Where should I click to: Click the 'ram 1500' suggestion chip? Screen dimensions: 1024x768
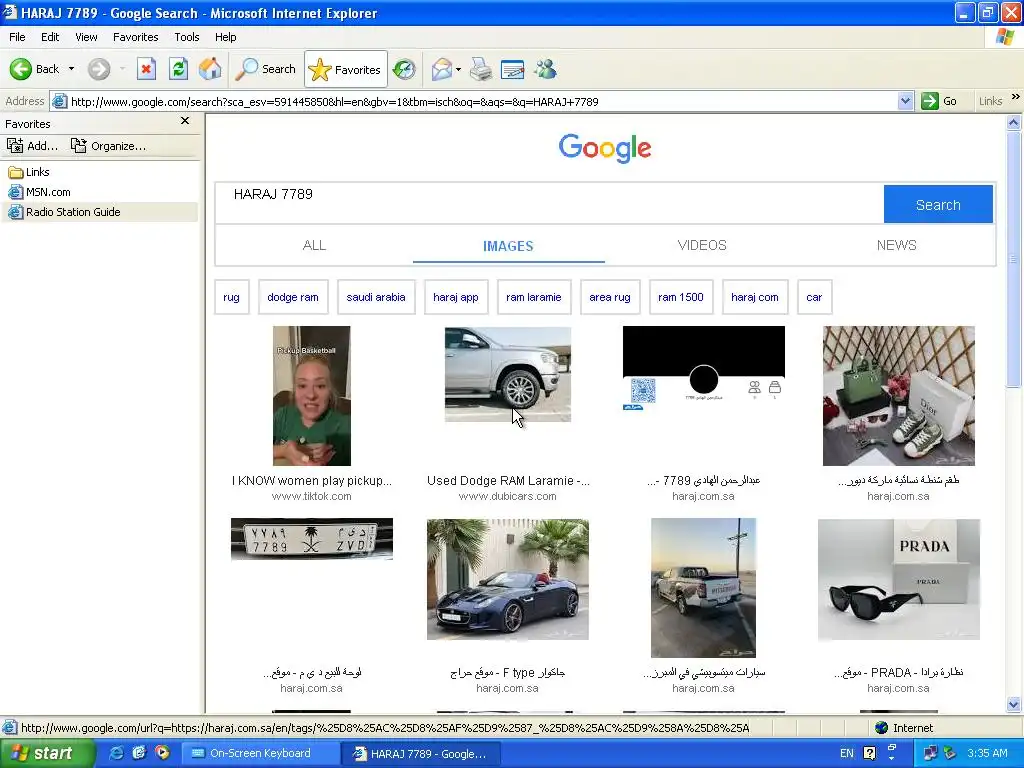click(680, 297)
